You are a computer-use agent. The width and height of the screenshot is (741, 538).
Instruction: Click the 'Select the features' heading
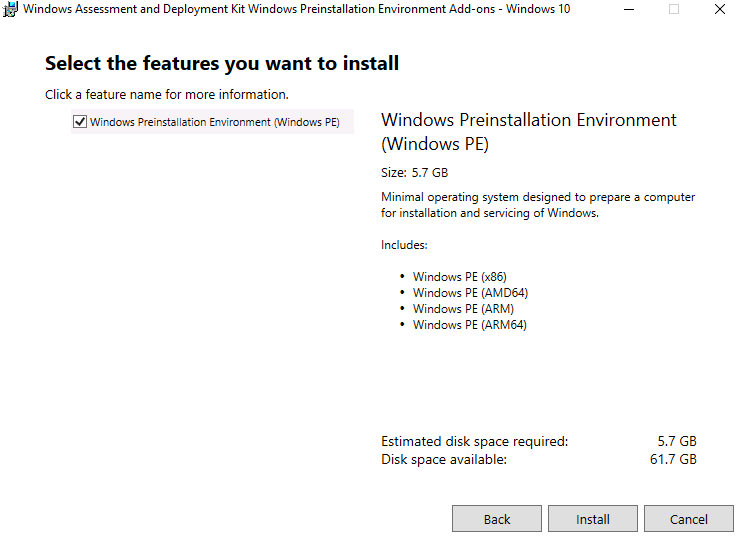[x=222, y=64]
